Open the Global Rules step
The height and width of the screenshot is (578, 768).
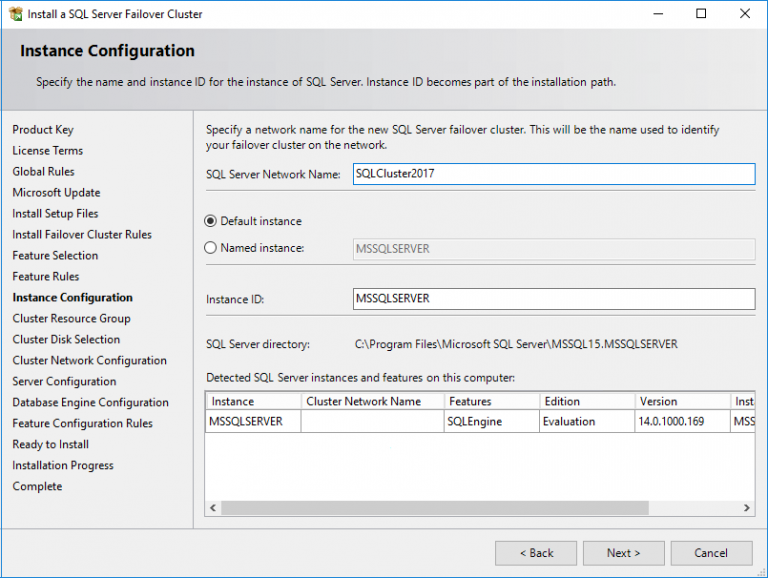(44, 172)
